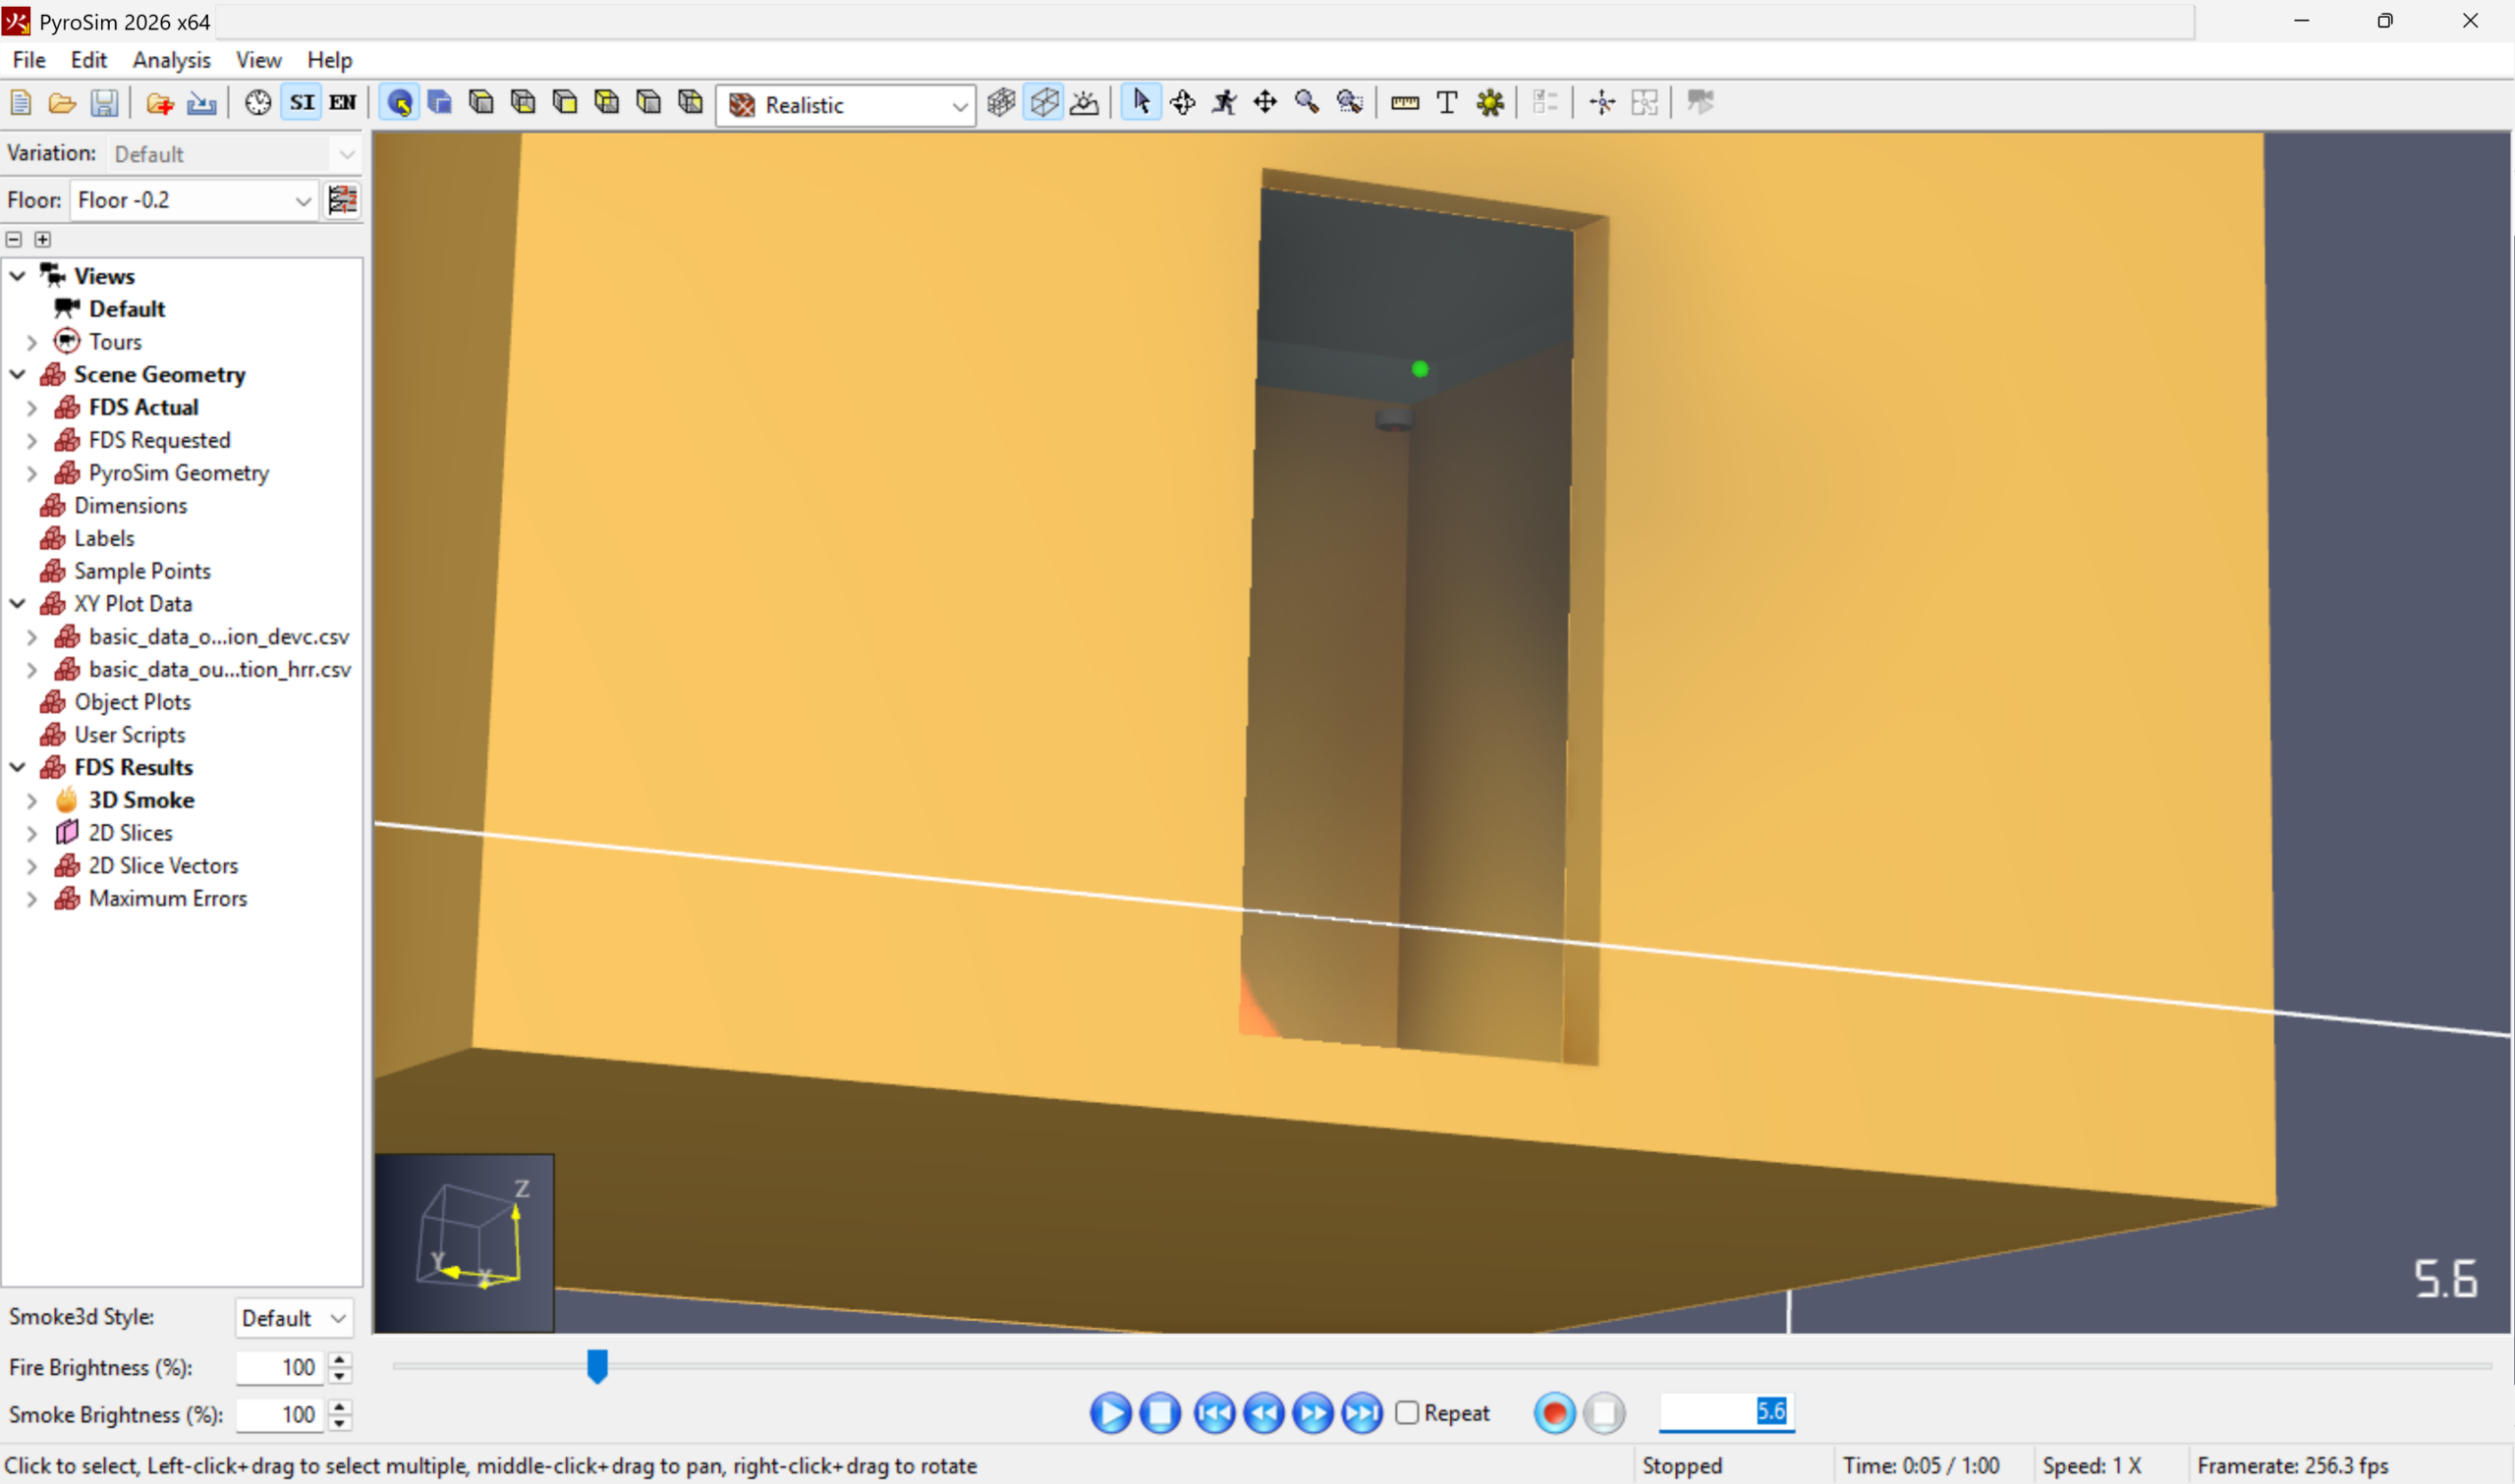Select the zoom-to-box magnifier tool
2515x1484 pixels.
1349,103
